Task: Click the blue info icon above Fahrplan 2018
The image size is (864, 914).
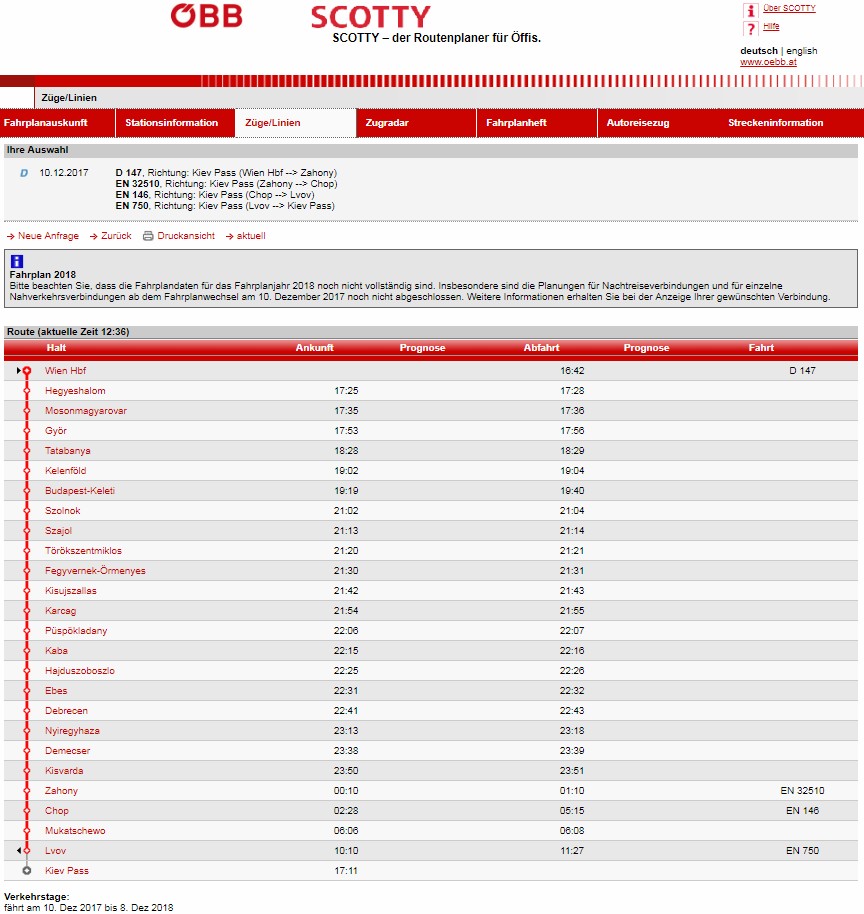Action: tap(16, 261)
